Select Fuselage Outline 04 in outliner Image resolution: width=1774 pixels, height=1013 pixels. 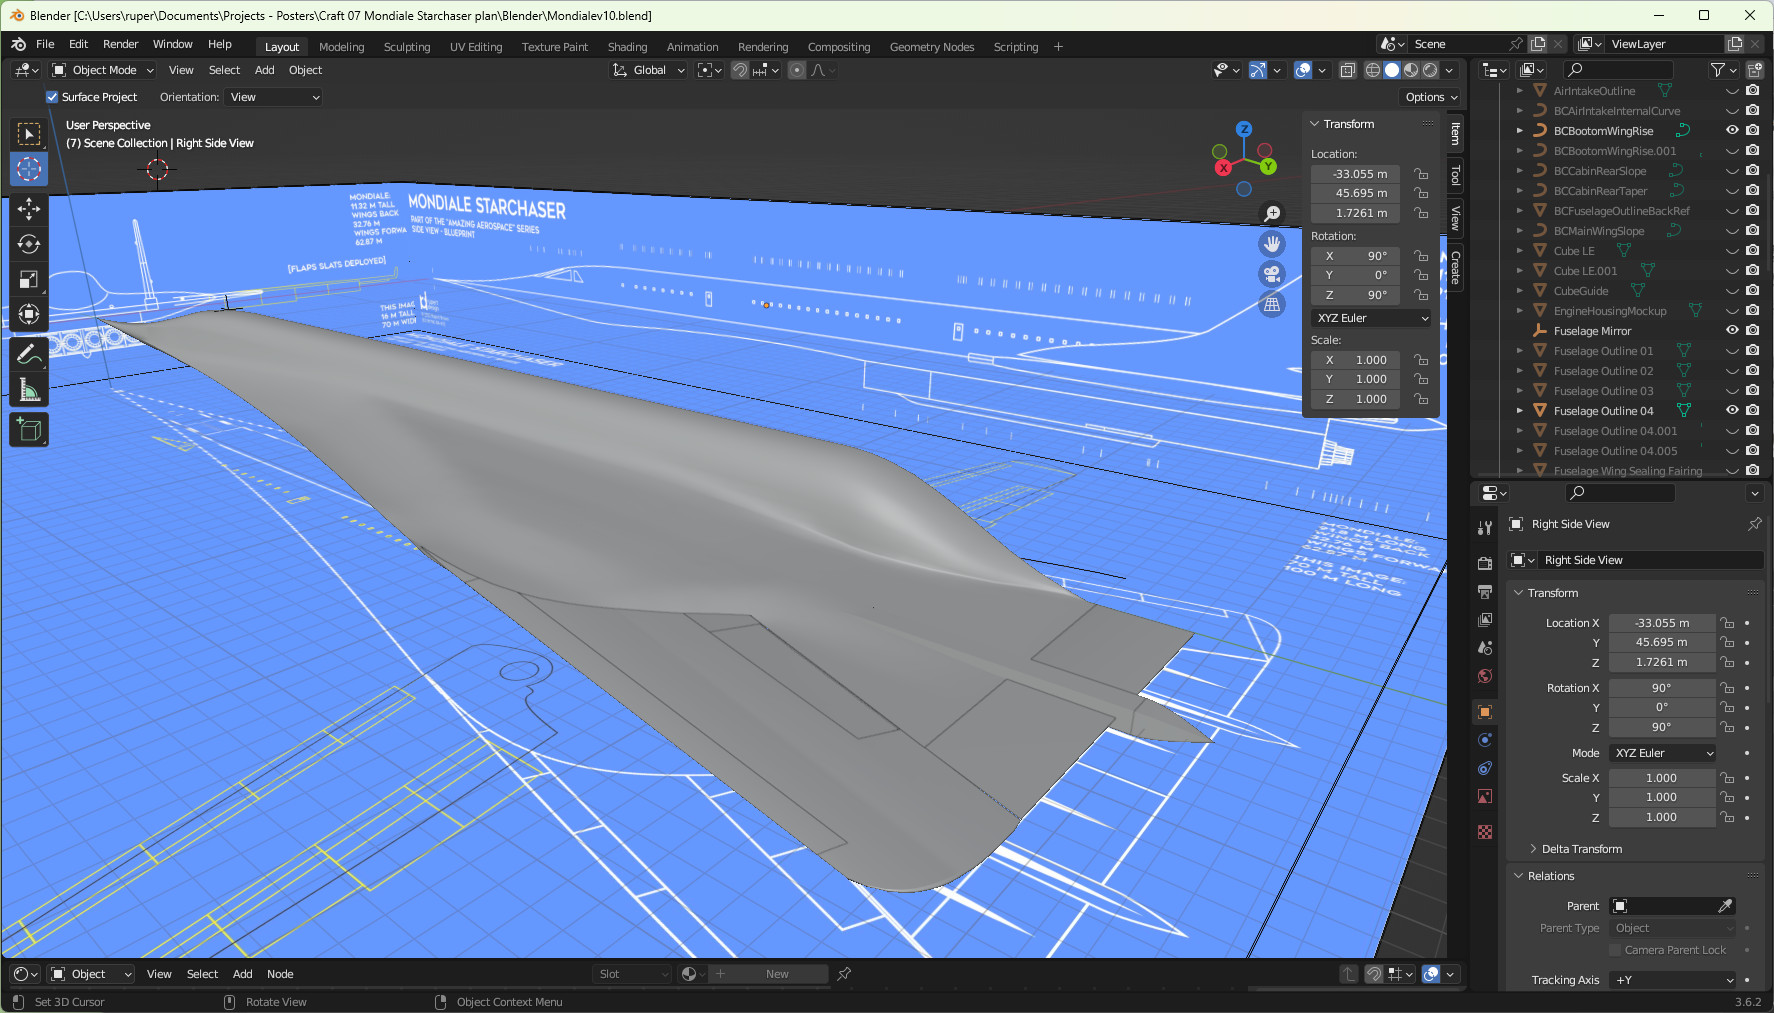(x=1603, y=411)
